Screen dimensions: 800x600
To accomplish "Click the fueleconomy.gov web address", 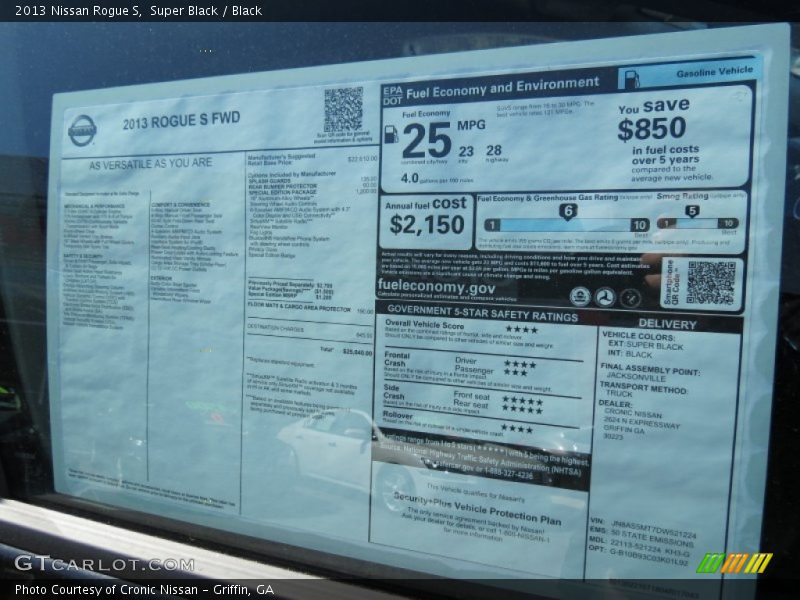I will pyautogui.click(x=436, y=286).
